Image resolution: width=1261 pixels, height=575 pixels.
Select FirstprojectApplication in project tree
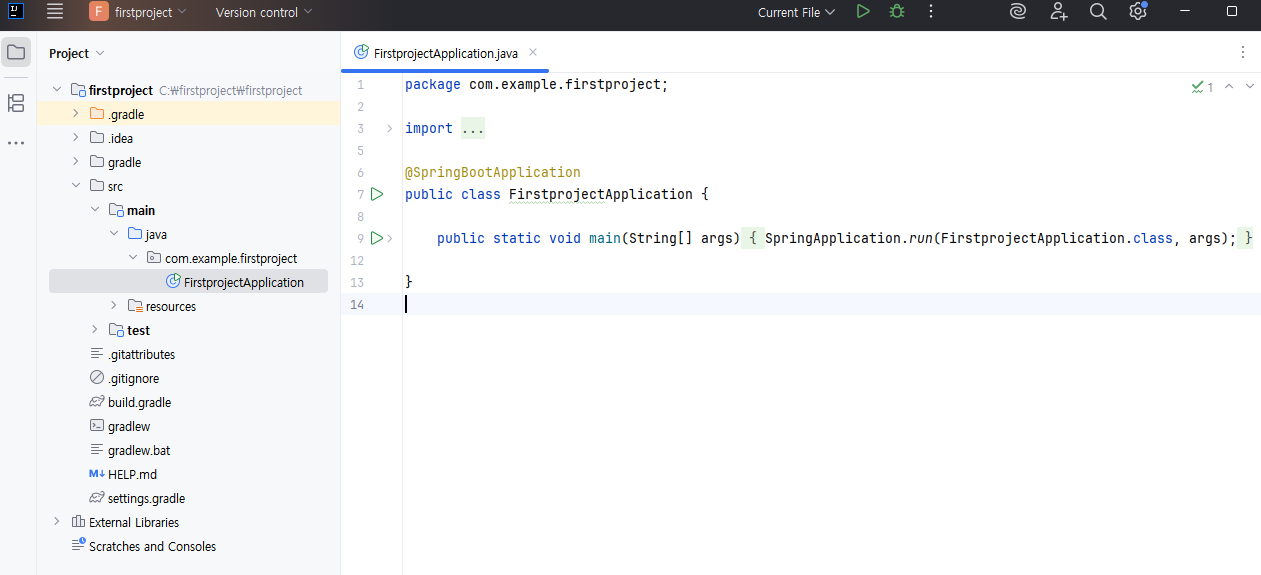[188, 282]
